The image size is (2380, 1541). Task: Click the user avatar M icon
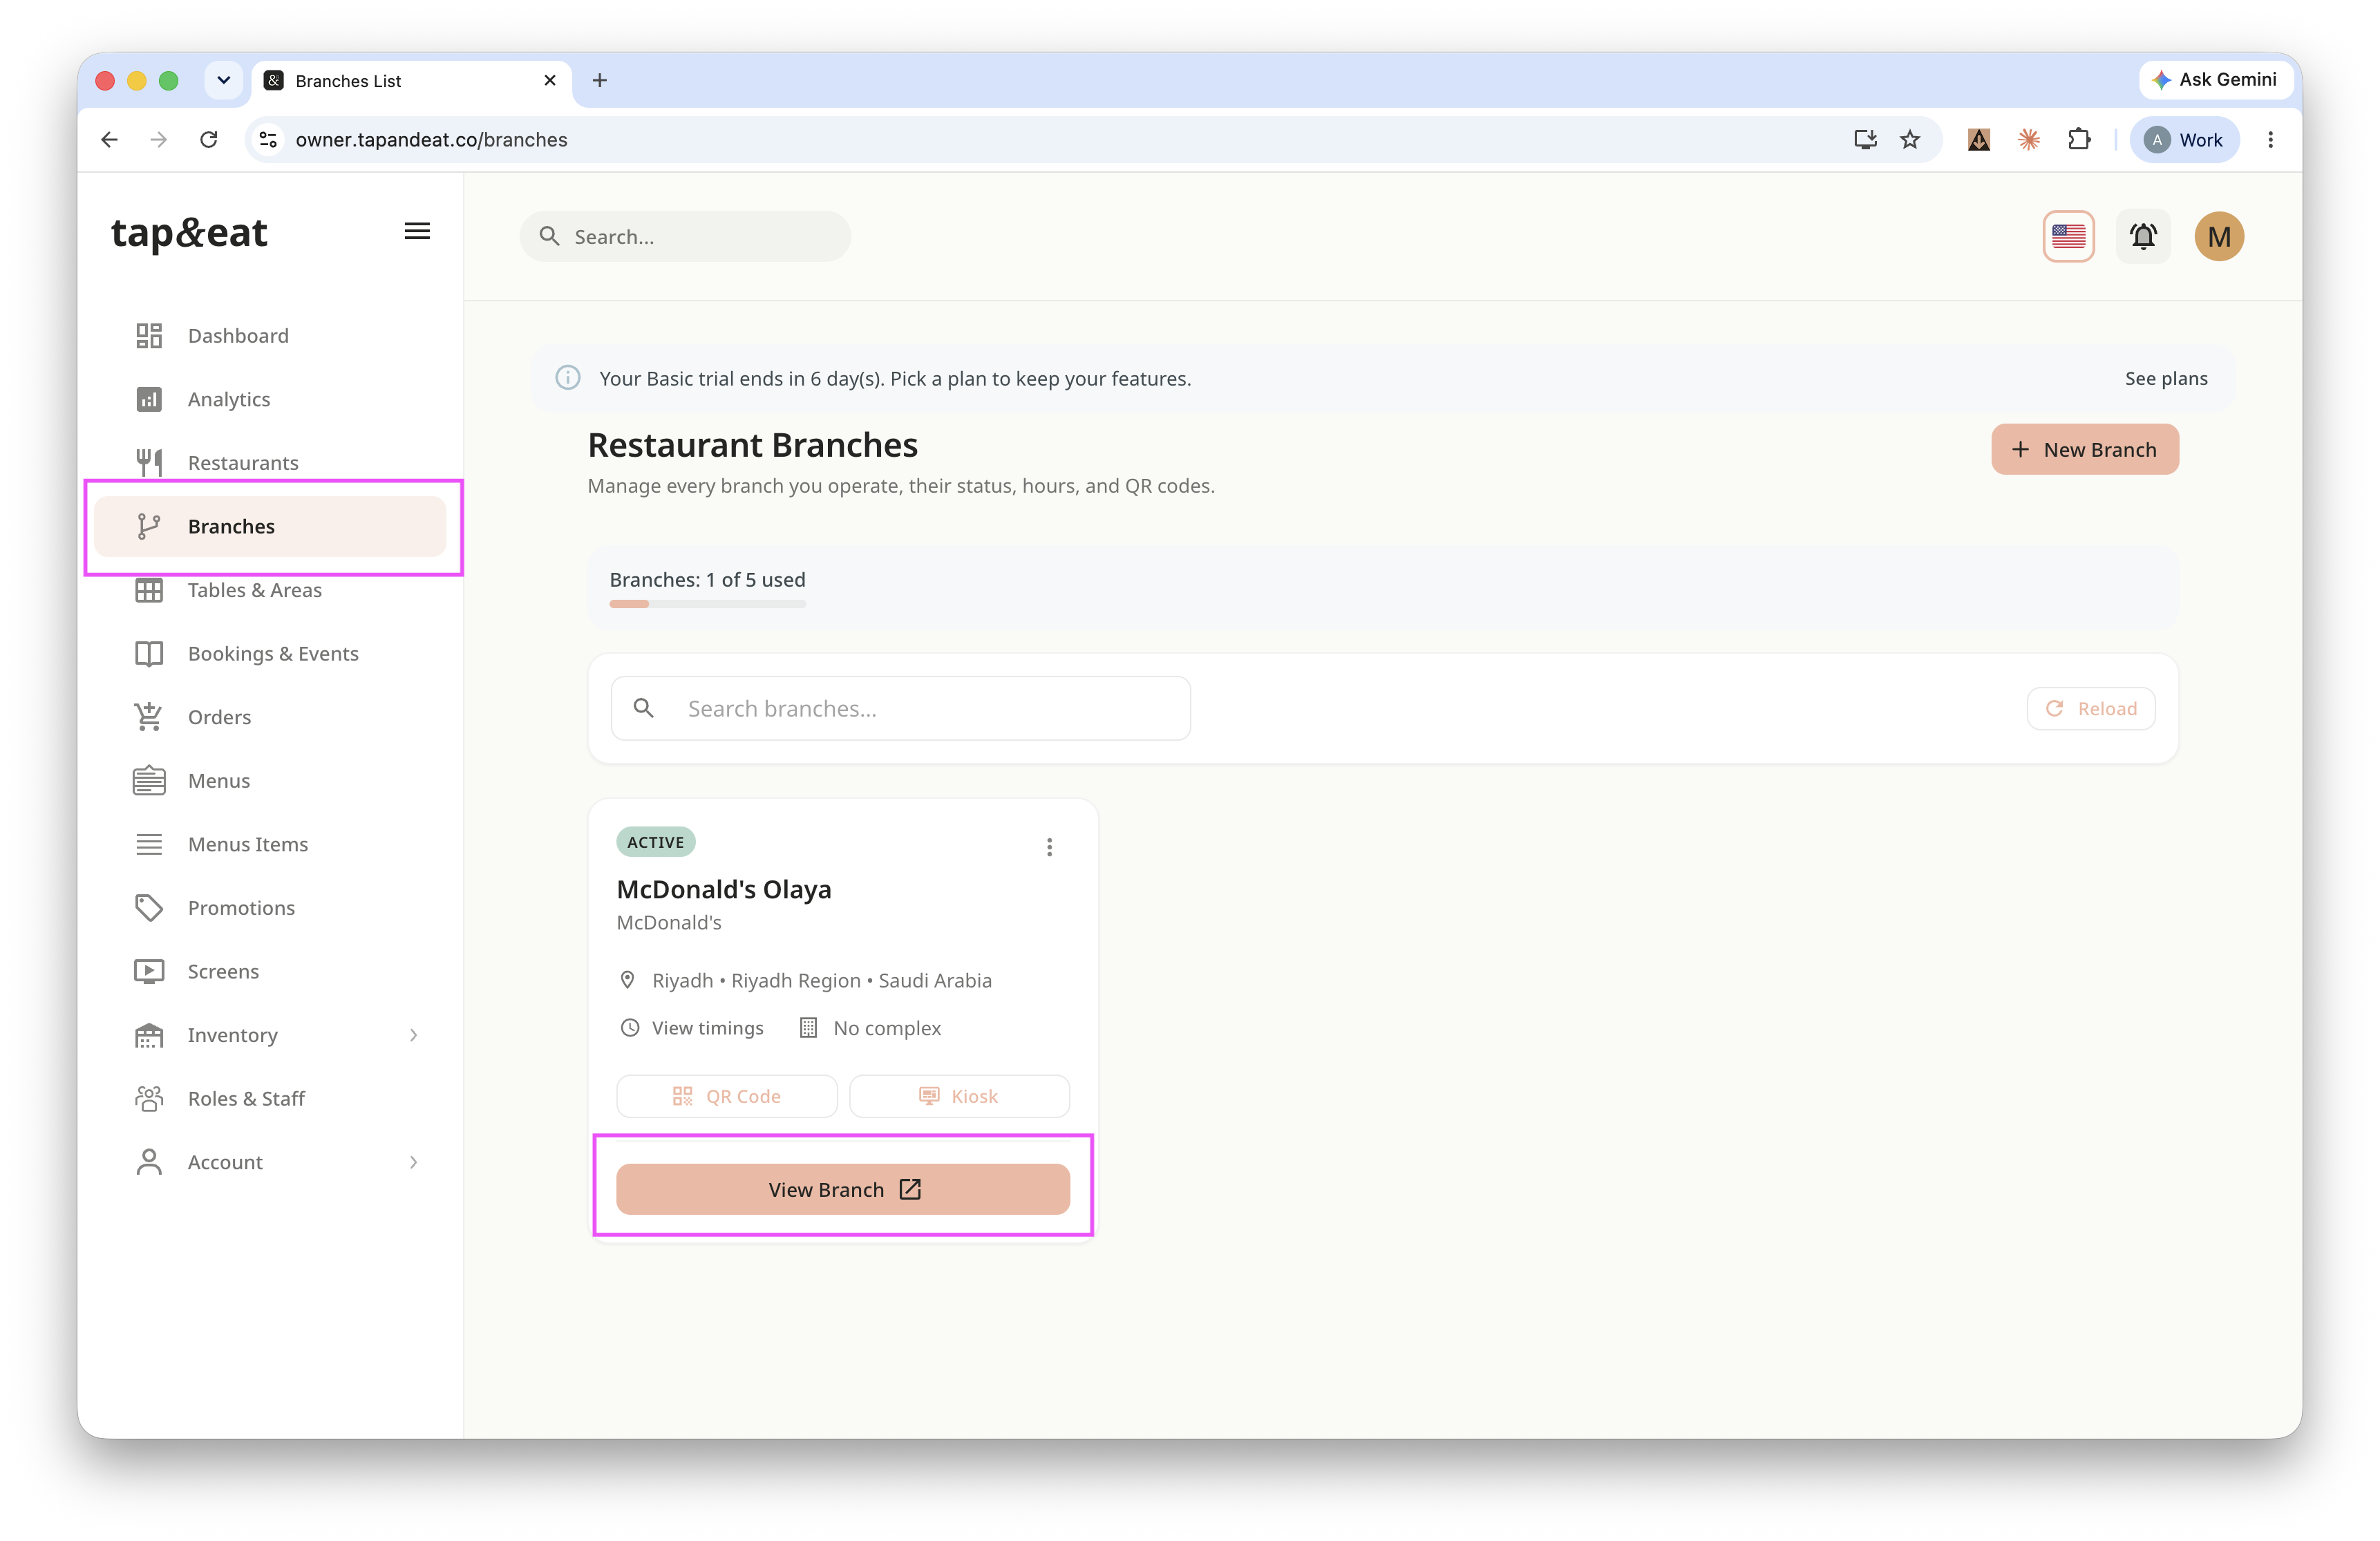2218,237
